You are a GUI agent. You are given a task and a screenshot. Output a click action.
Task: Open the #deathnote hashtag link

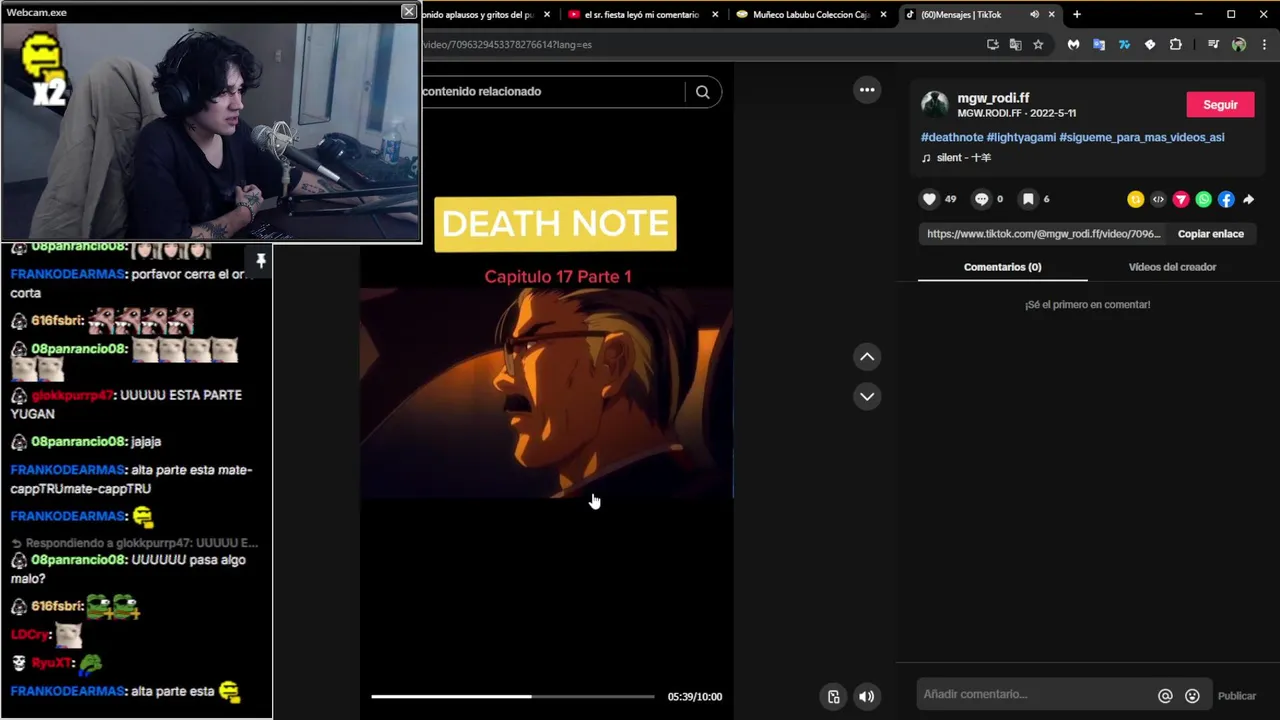point(952,137)
